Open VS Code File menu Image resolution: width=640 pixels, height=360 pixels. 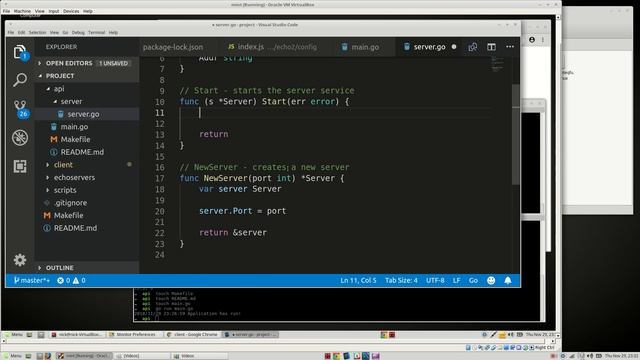pos(11,33)
